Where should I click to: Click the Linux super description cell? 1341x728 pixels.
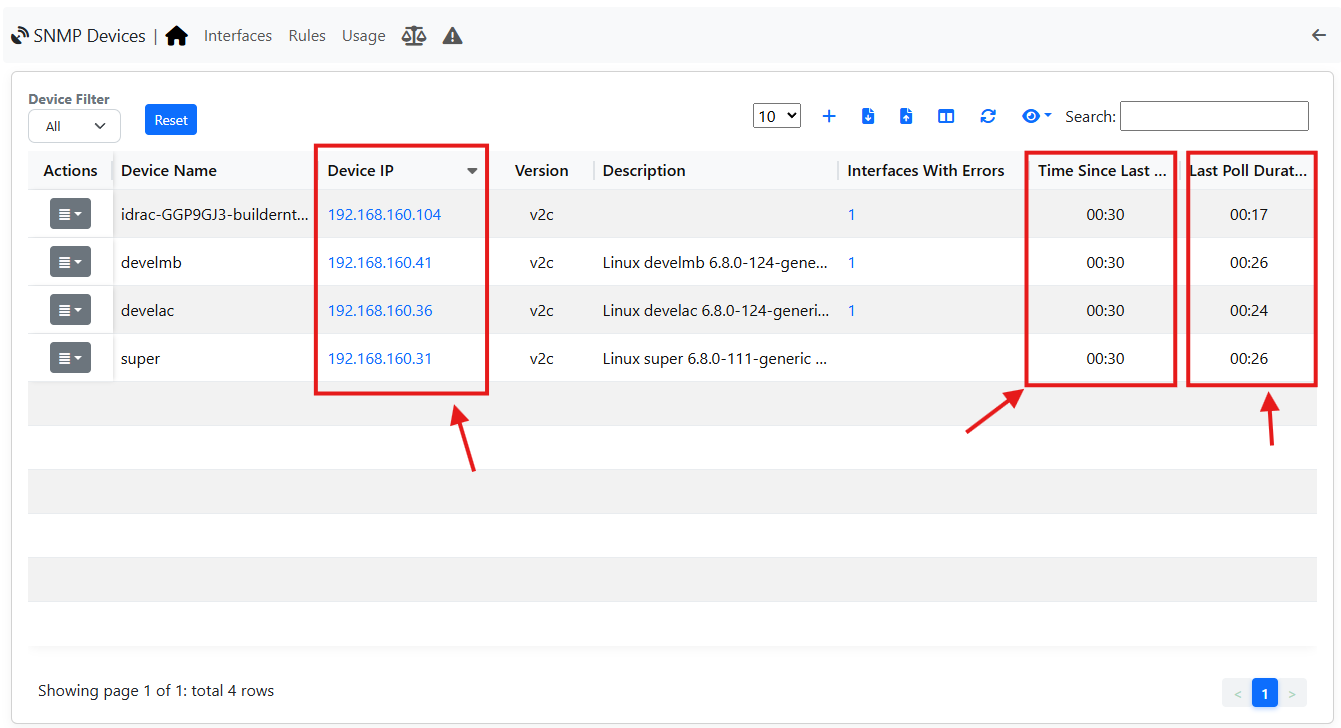point(714,358)
